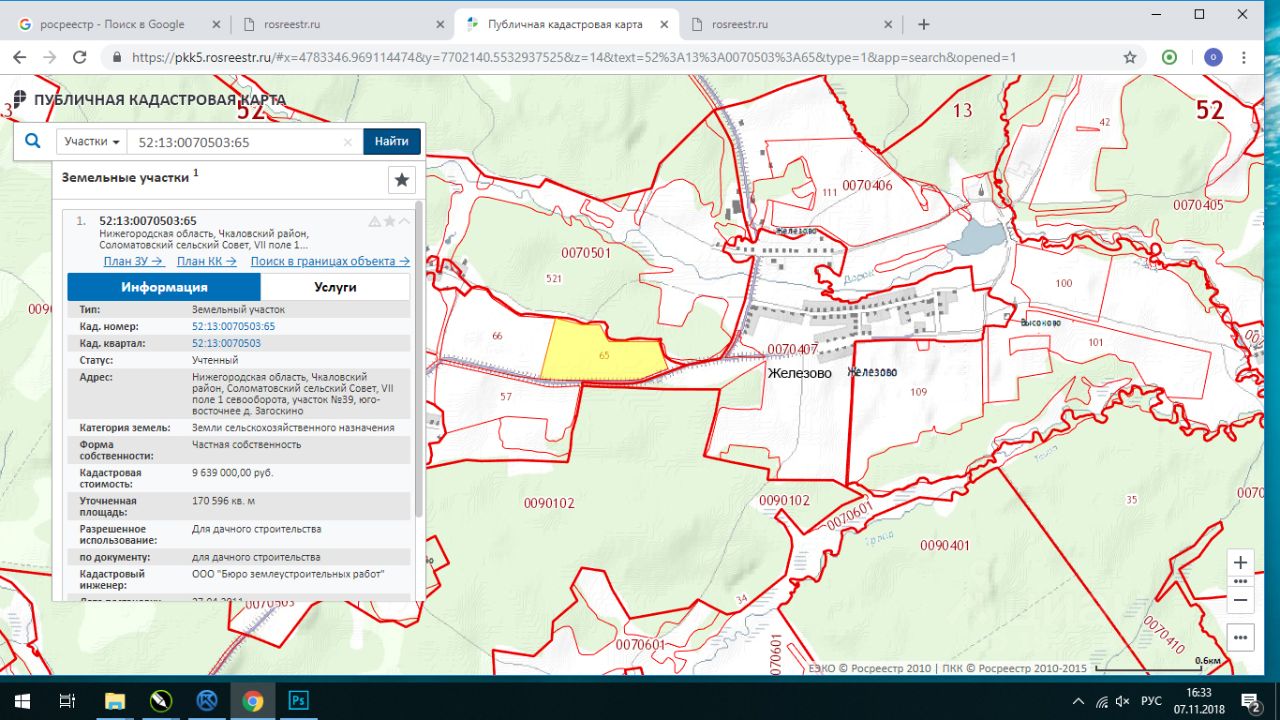The width and height of the screenshot is (1280, 720).
Task: Select the cadastral value 9 639 000,00 руб.
Action: (232, 472)
